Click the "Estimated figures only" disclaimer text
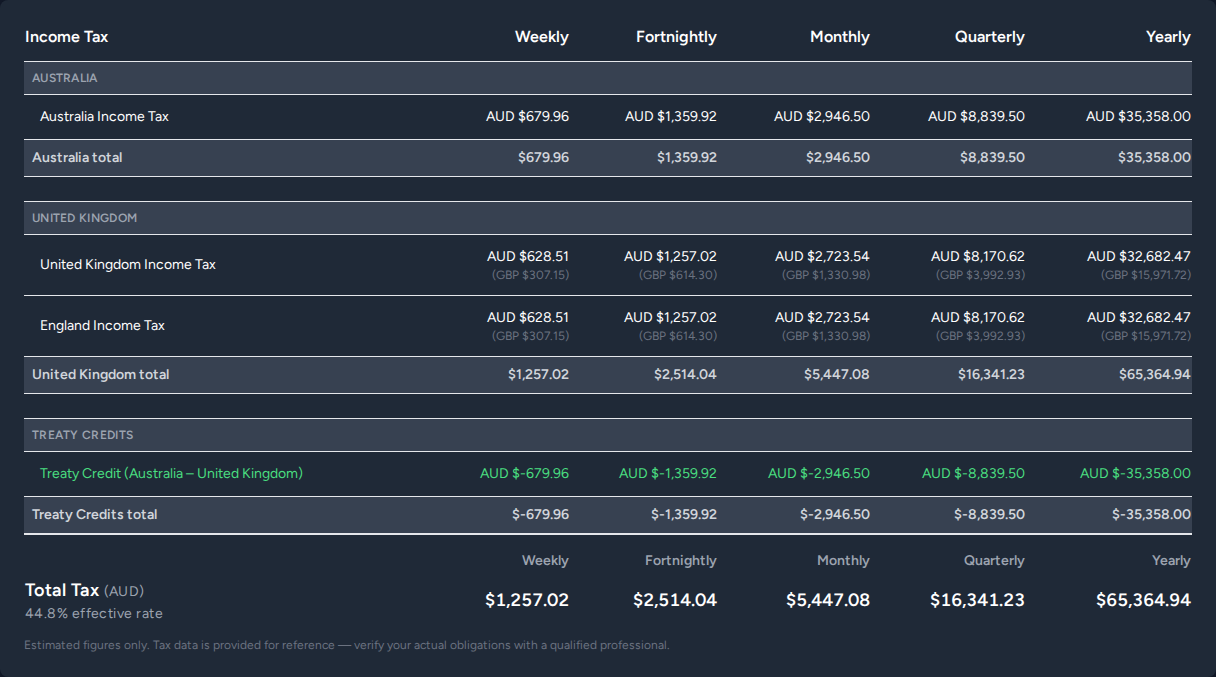 [347, 645]
